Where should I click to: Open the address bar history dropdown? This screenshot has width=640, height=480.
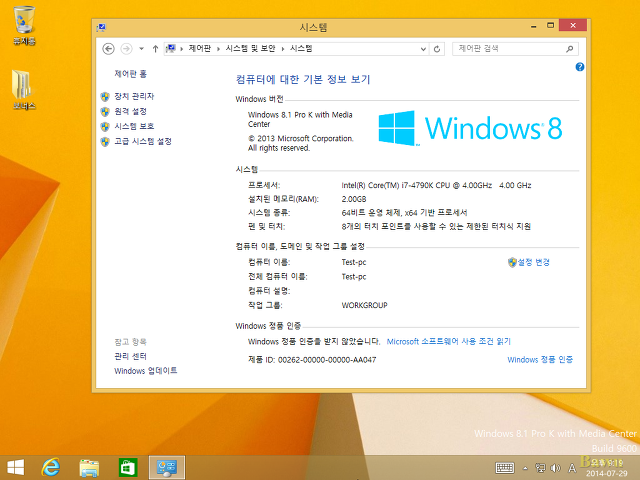pyautogui.click(x=423, y=49)
